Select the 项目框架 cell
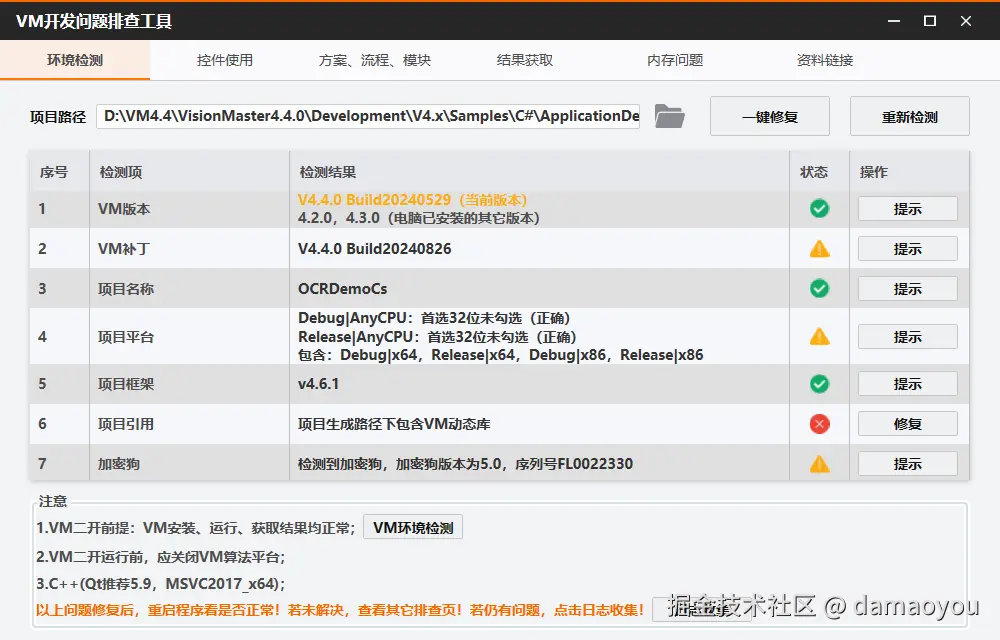Screen dimensions: 1000x640 189,384
